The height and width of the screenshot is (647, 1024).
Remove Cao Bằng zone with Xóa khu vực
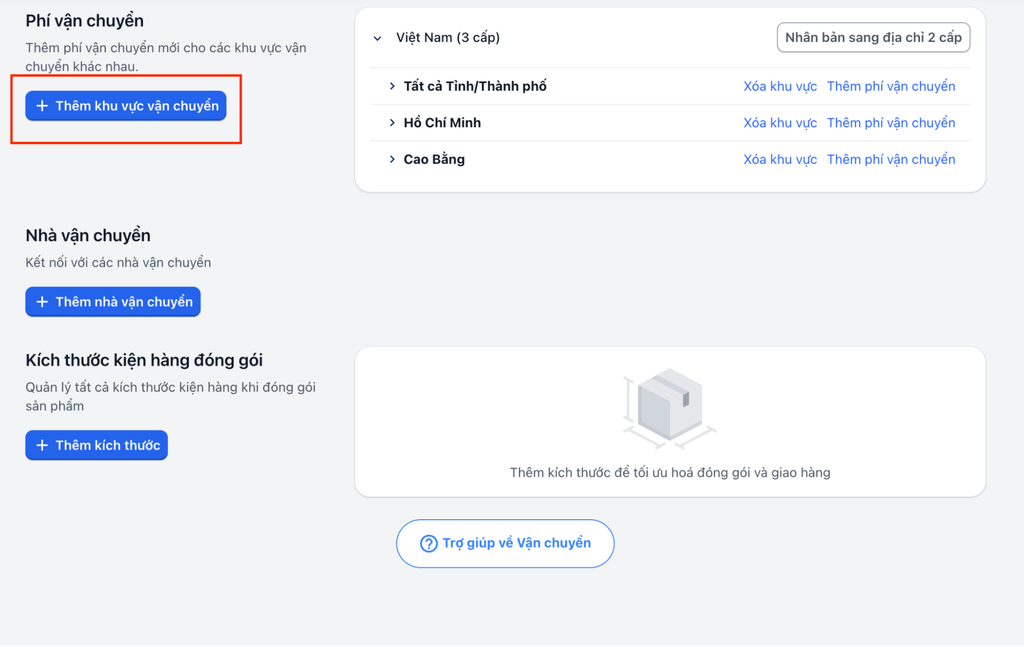point(780,160)
